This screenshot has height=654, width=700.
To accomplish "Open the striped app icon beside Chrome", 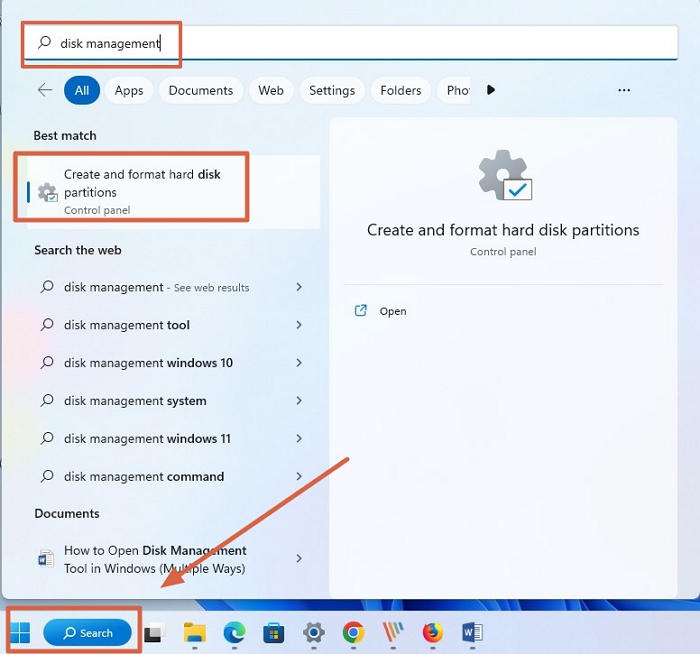I will click(x=393, y=633).
